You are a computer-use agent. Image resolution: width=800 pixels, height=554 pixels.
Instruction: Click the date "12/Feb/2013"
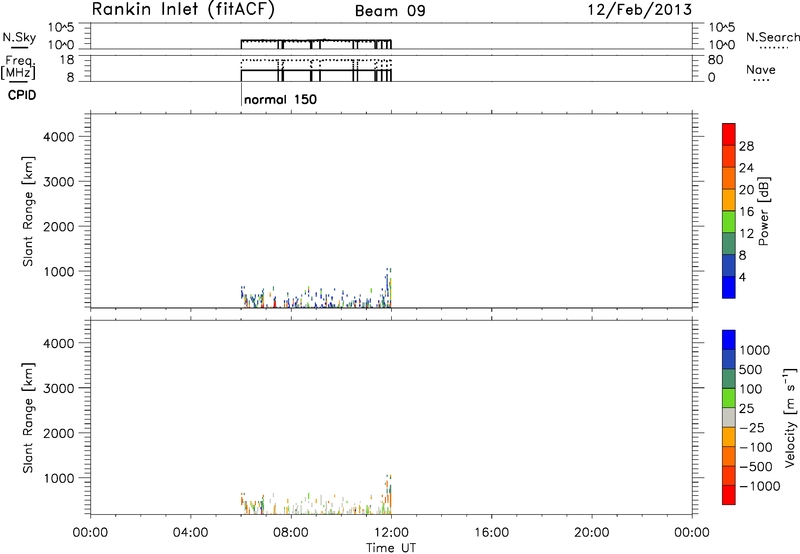click(640, 10)
